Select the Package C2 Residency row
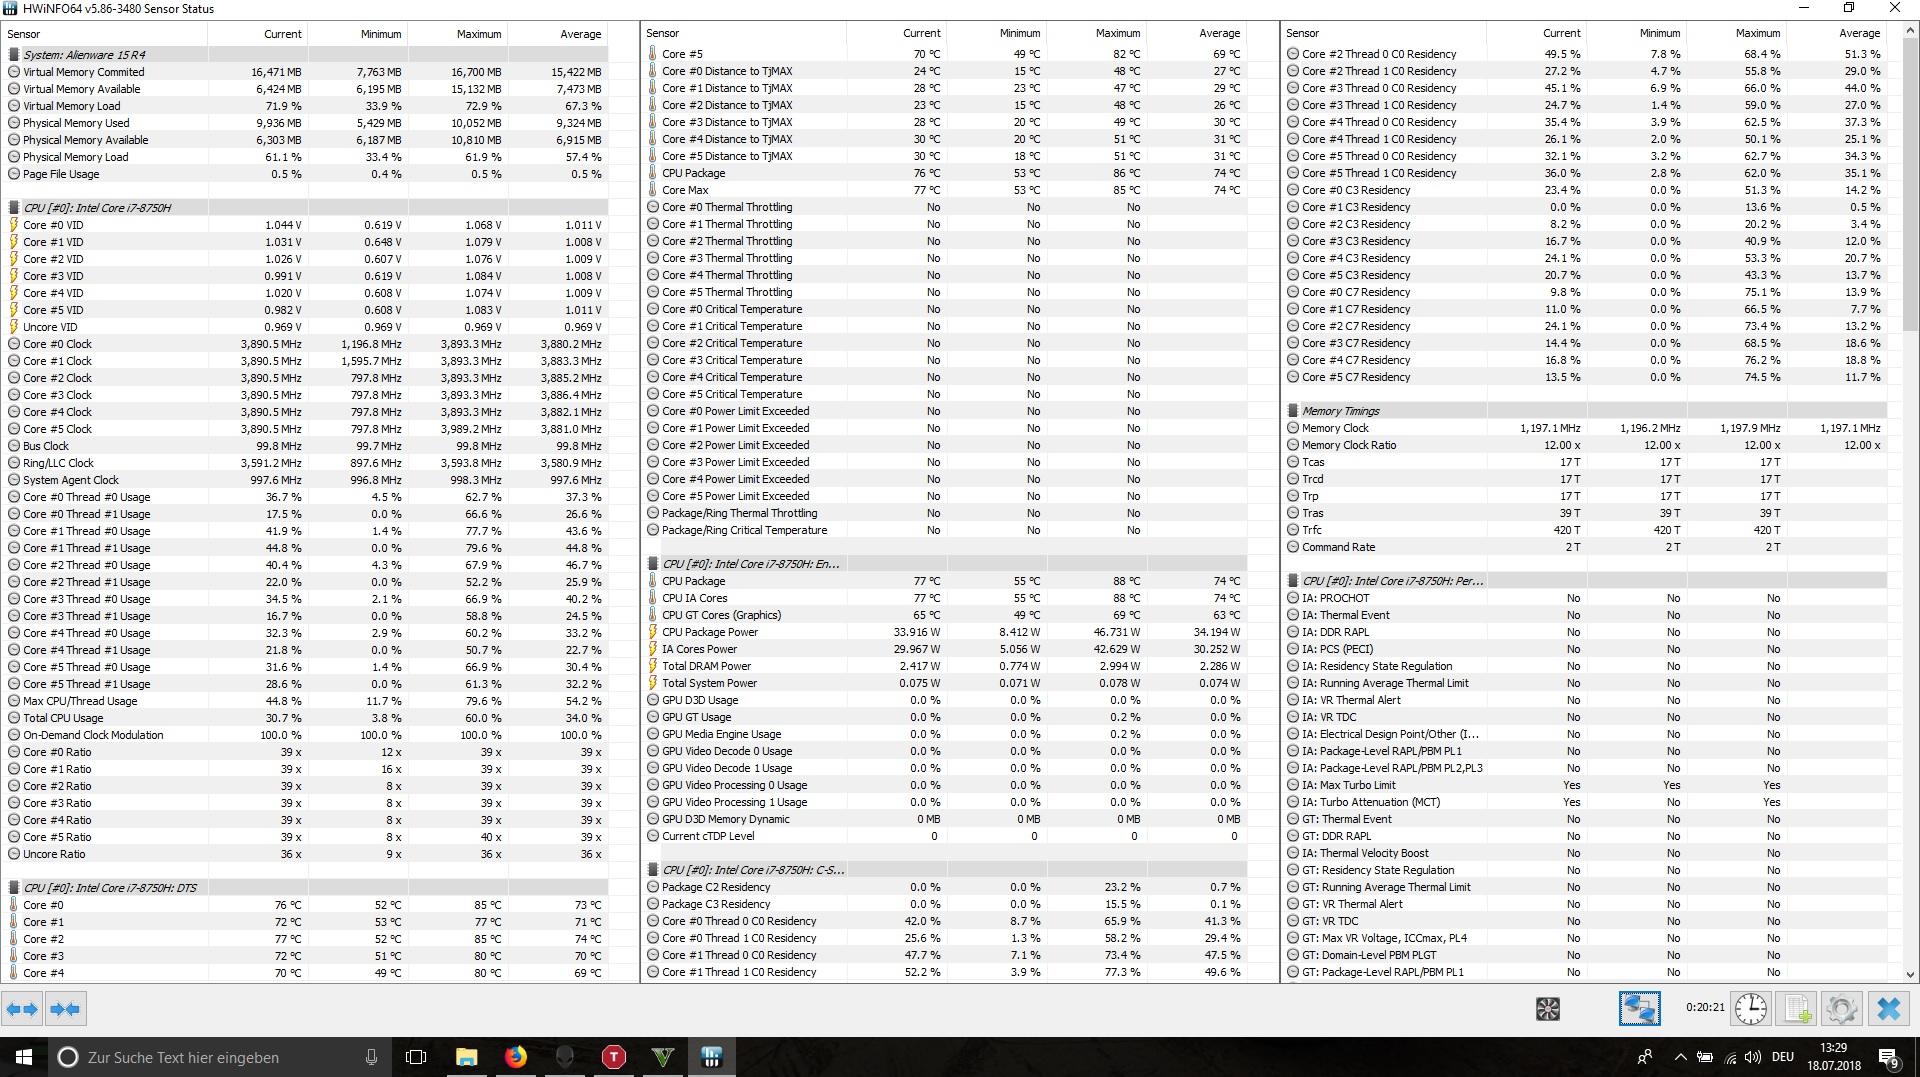 coord(945,887)
